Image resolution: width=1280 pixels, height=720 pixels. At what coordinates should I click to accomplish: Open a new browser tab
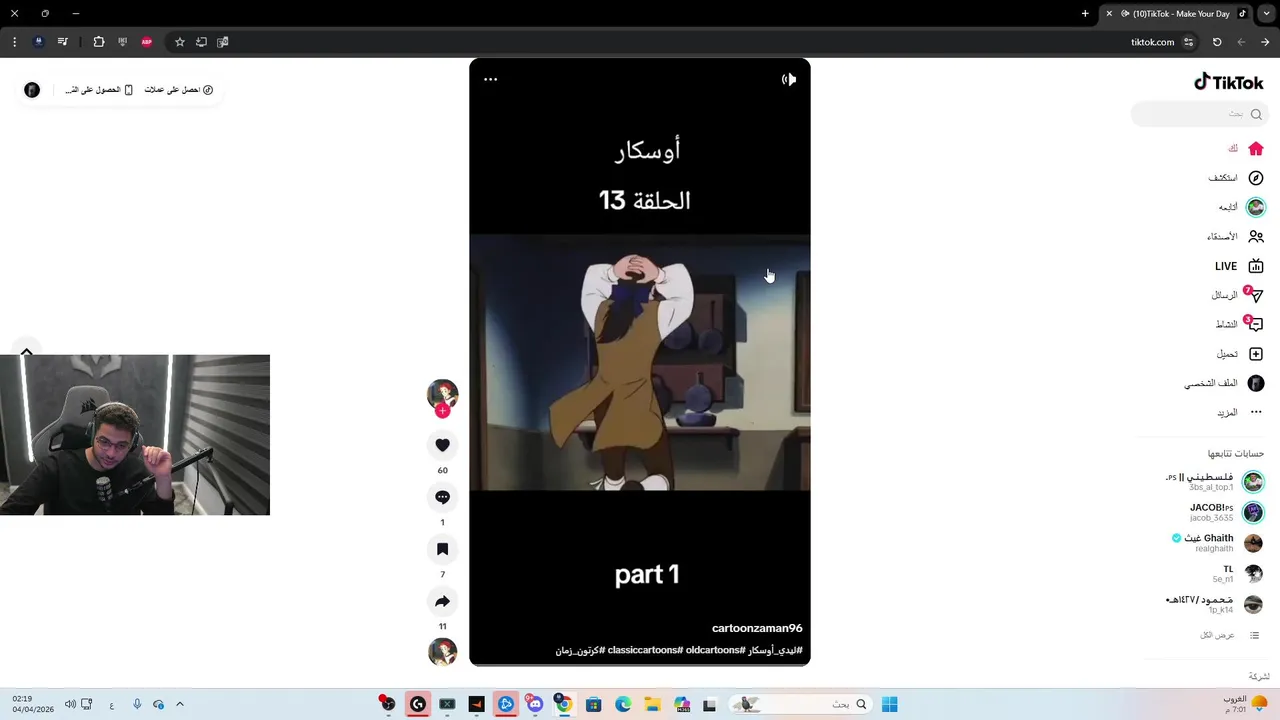[x=1085, y=13]
